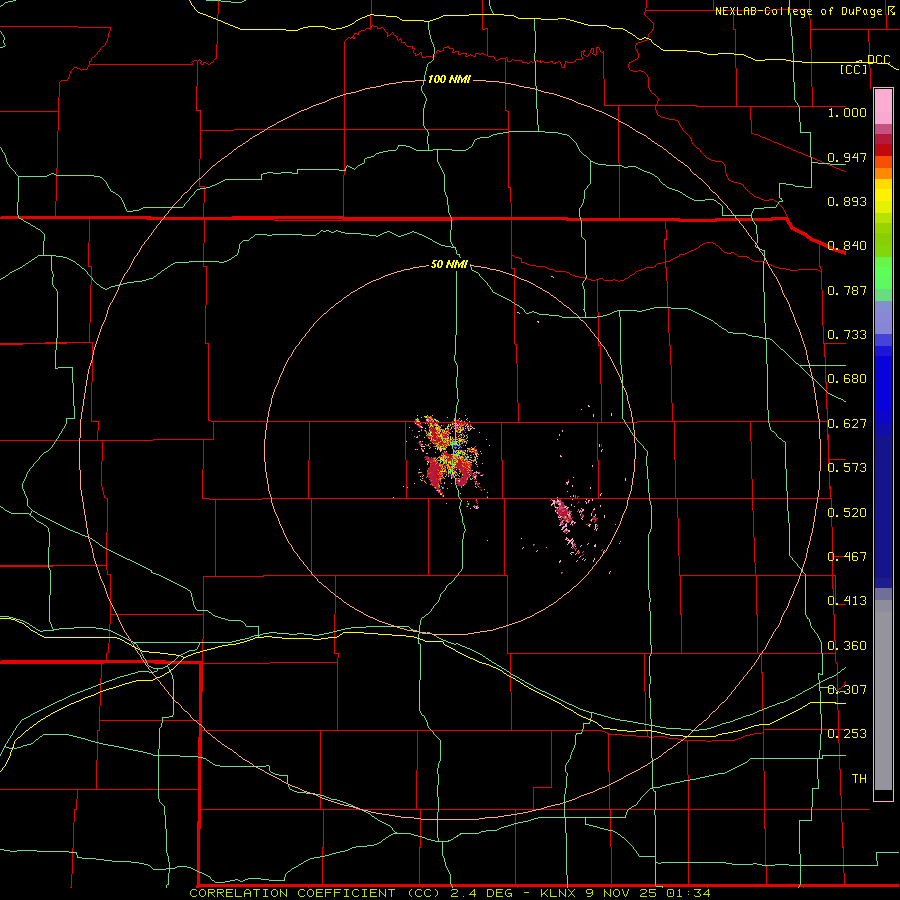Click the radar echo cluster at map center
Screen dimensions: 900x900
coord(451,456)
